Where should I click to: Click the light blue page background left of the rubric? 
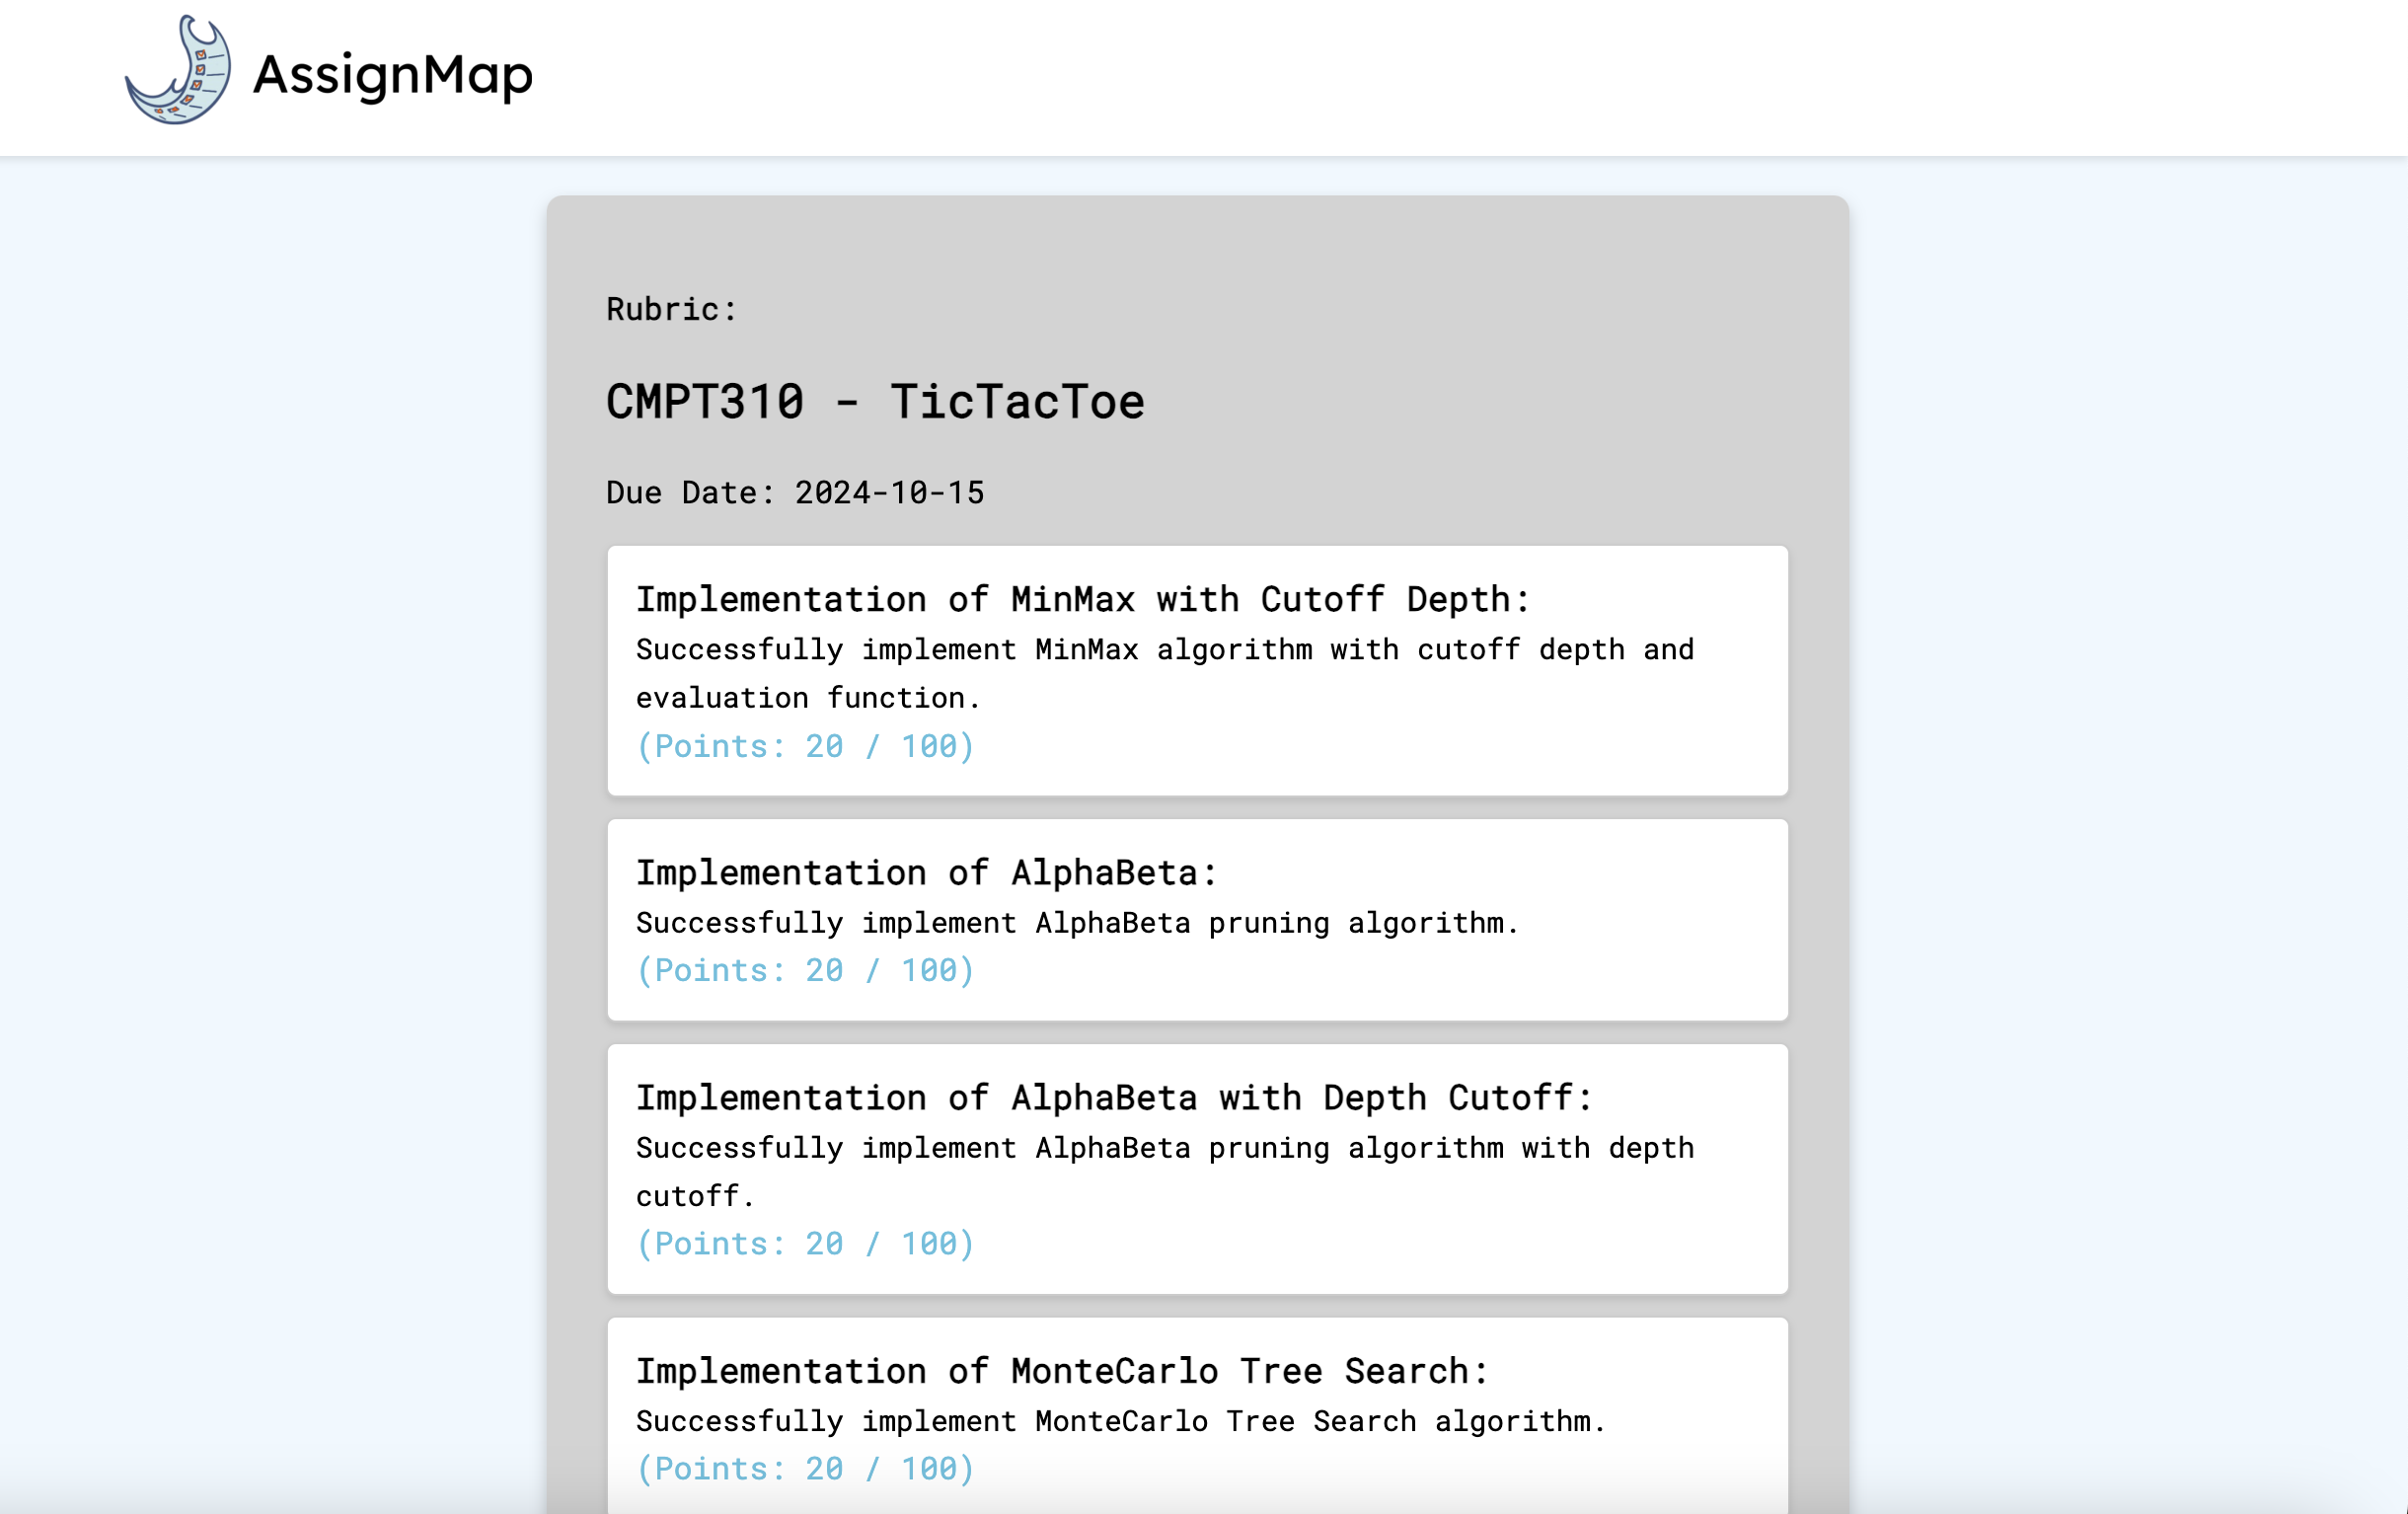[270, 800]
